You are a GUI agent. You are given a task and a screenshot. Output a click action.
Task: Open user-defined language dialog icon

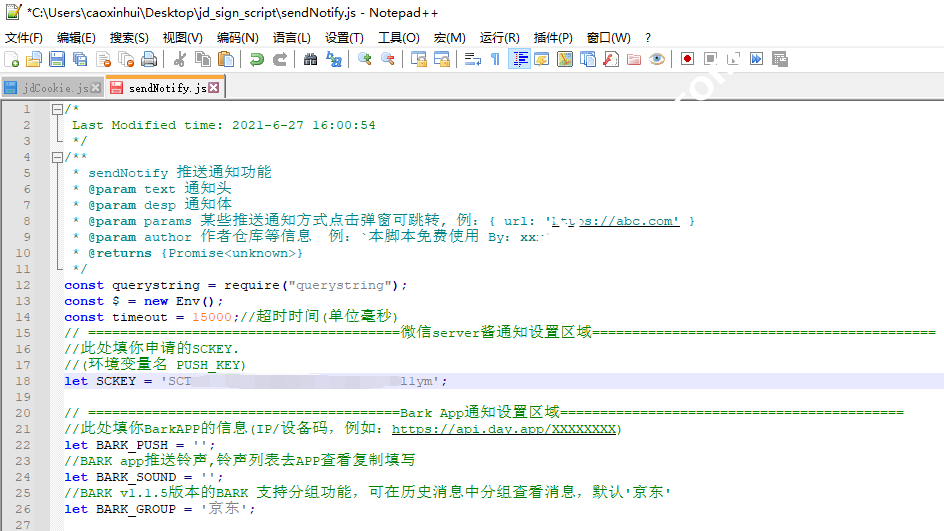click(x=542, y=59)
